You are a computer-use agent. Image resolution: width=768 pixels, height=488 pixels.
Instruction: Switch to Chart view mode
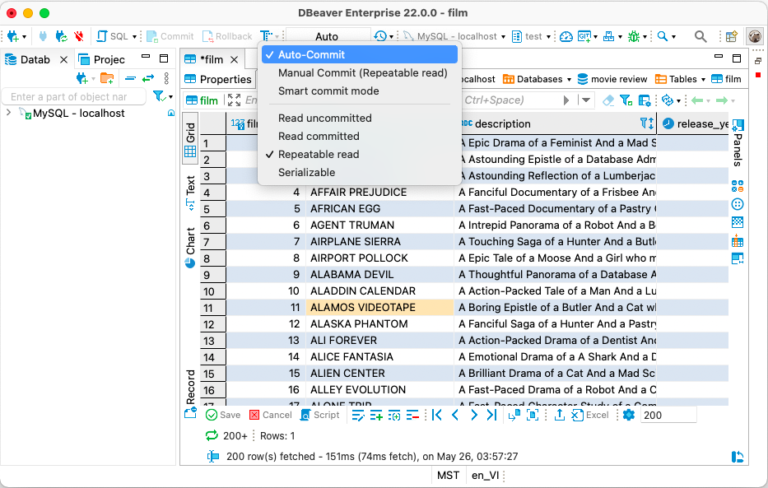point(190,247)
